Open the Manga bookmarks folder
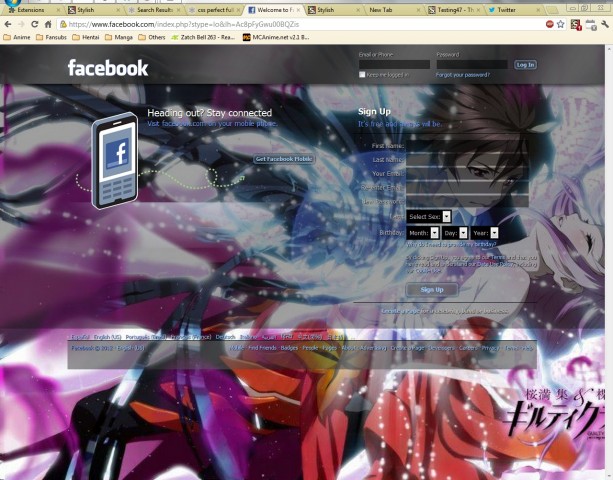The height and width of the screenshot is (480, 613). pyautogui.click(x=119, y=37)
